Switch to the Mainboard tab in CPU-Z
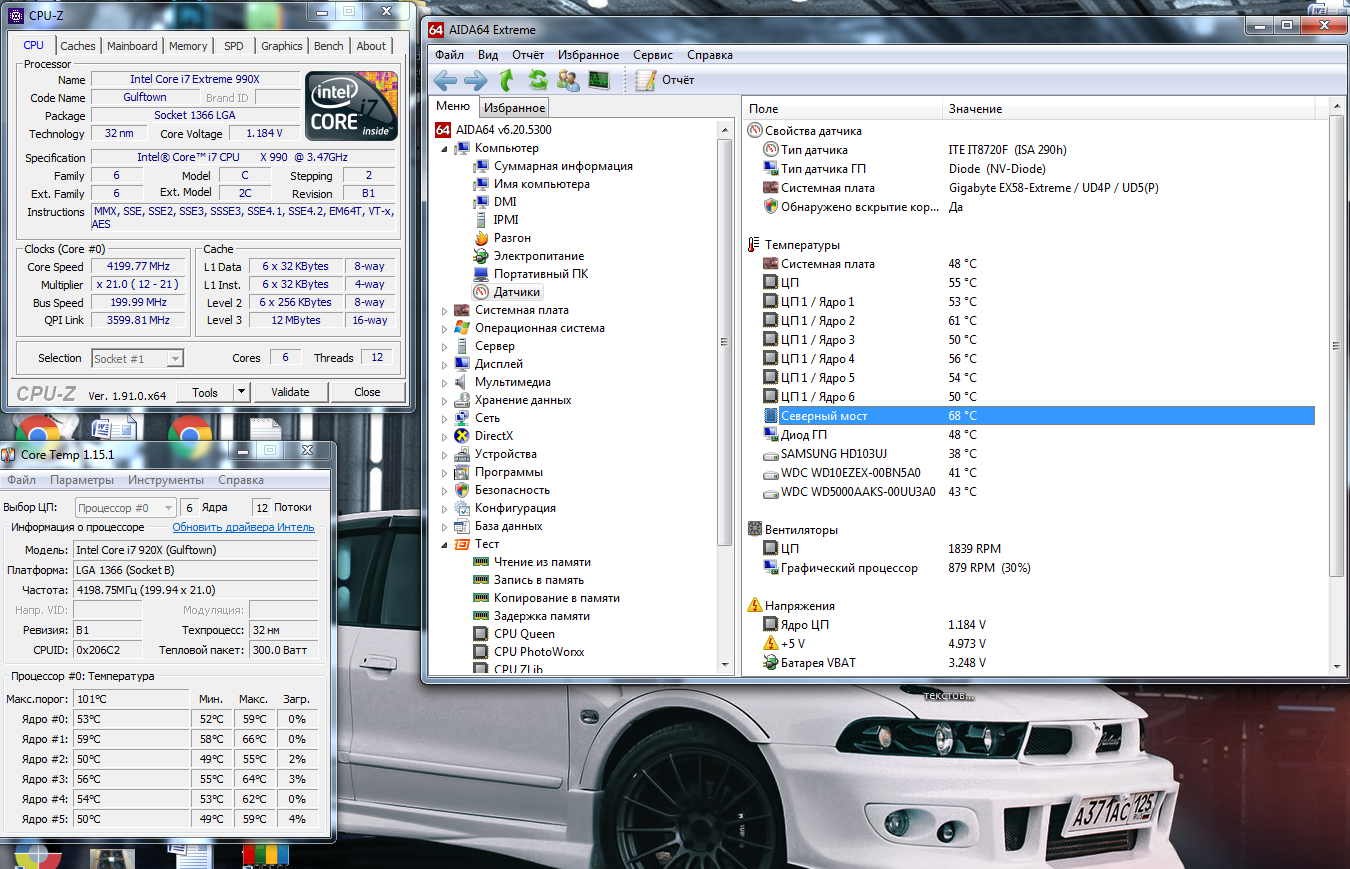The width and height of the screenshot is (1350, 869). [x=132, y=46]
